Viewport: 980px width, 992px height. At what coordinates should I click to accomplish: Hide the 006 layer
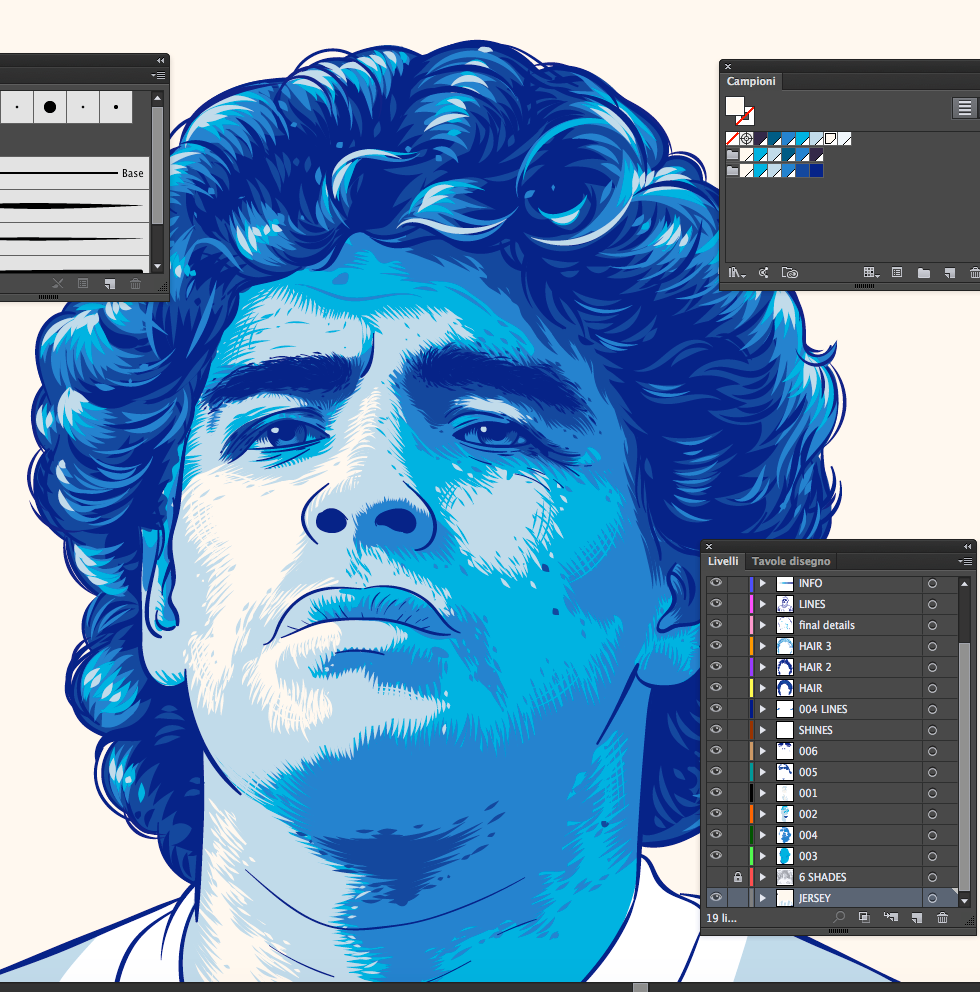pyautogui.click(x=716, y=750)
